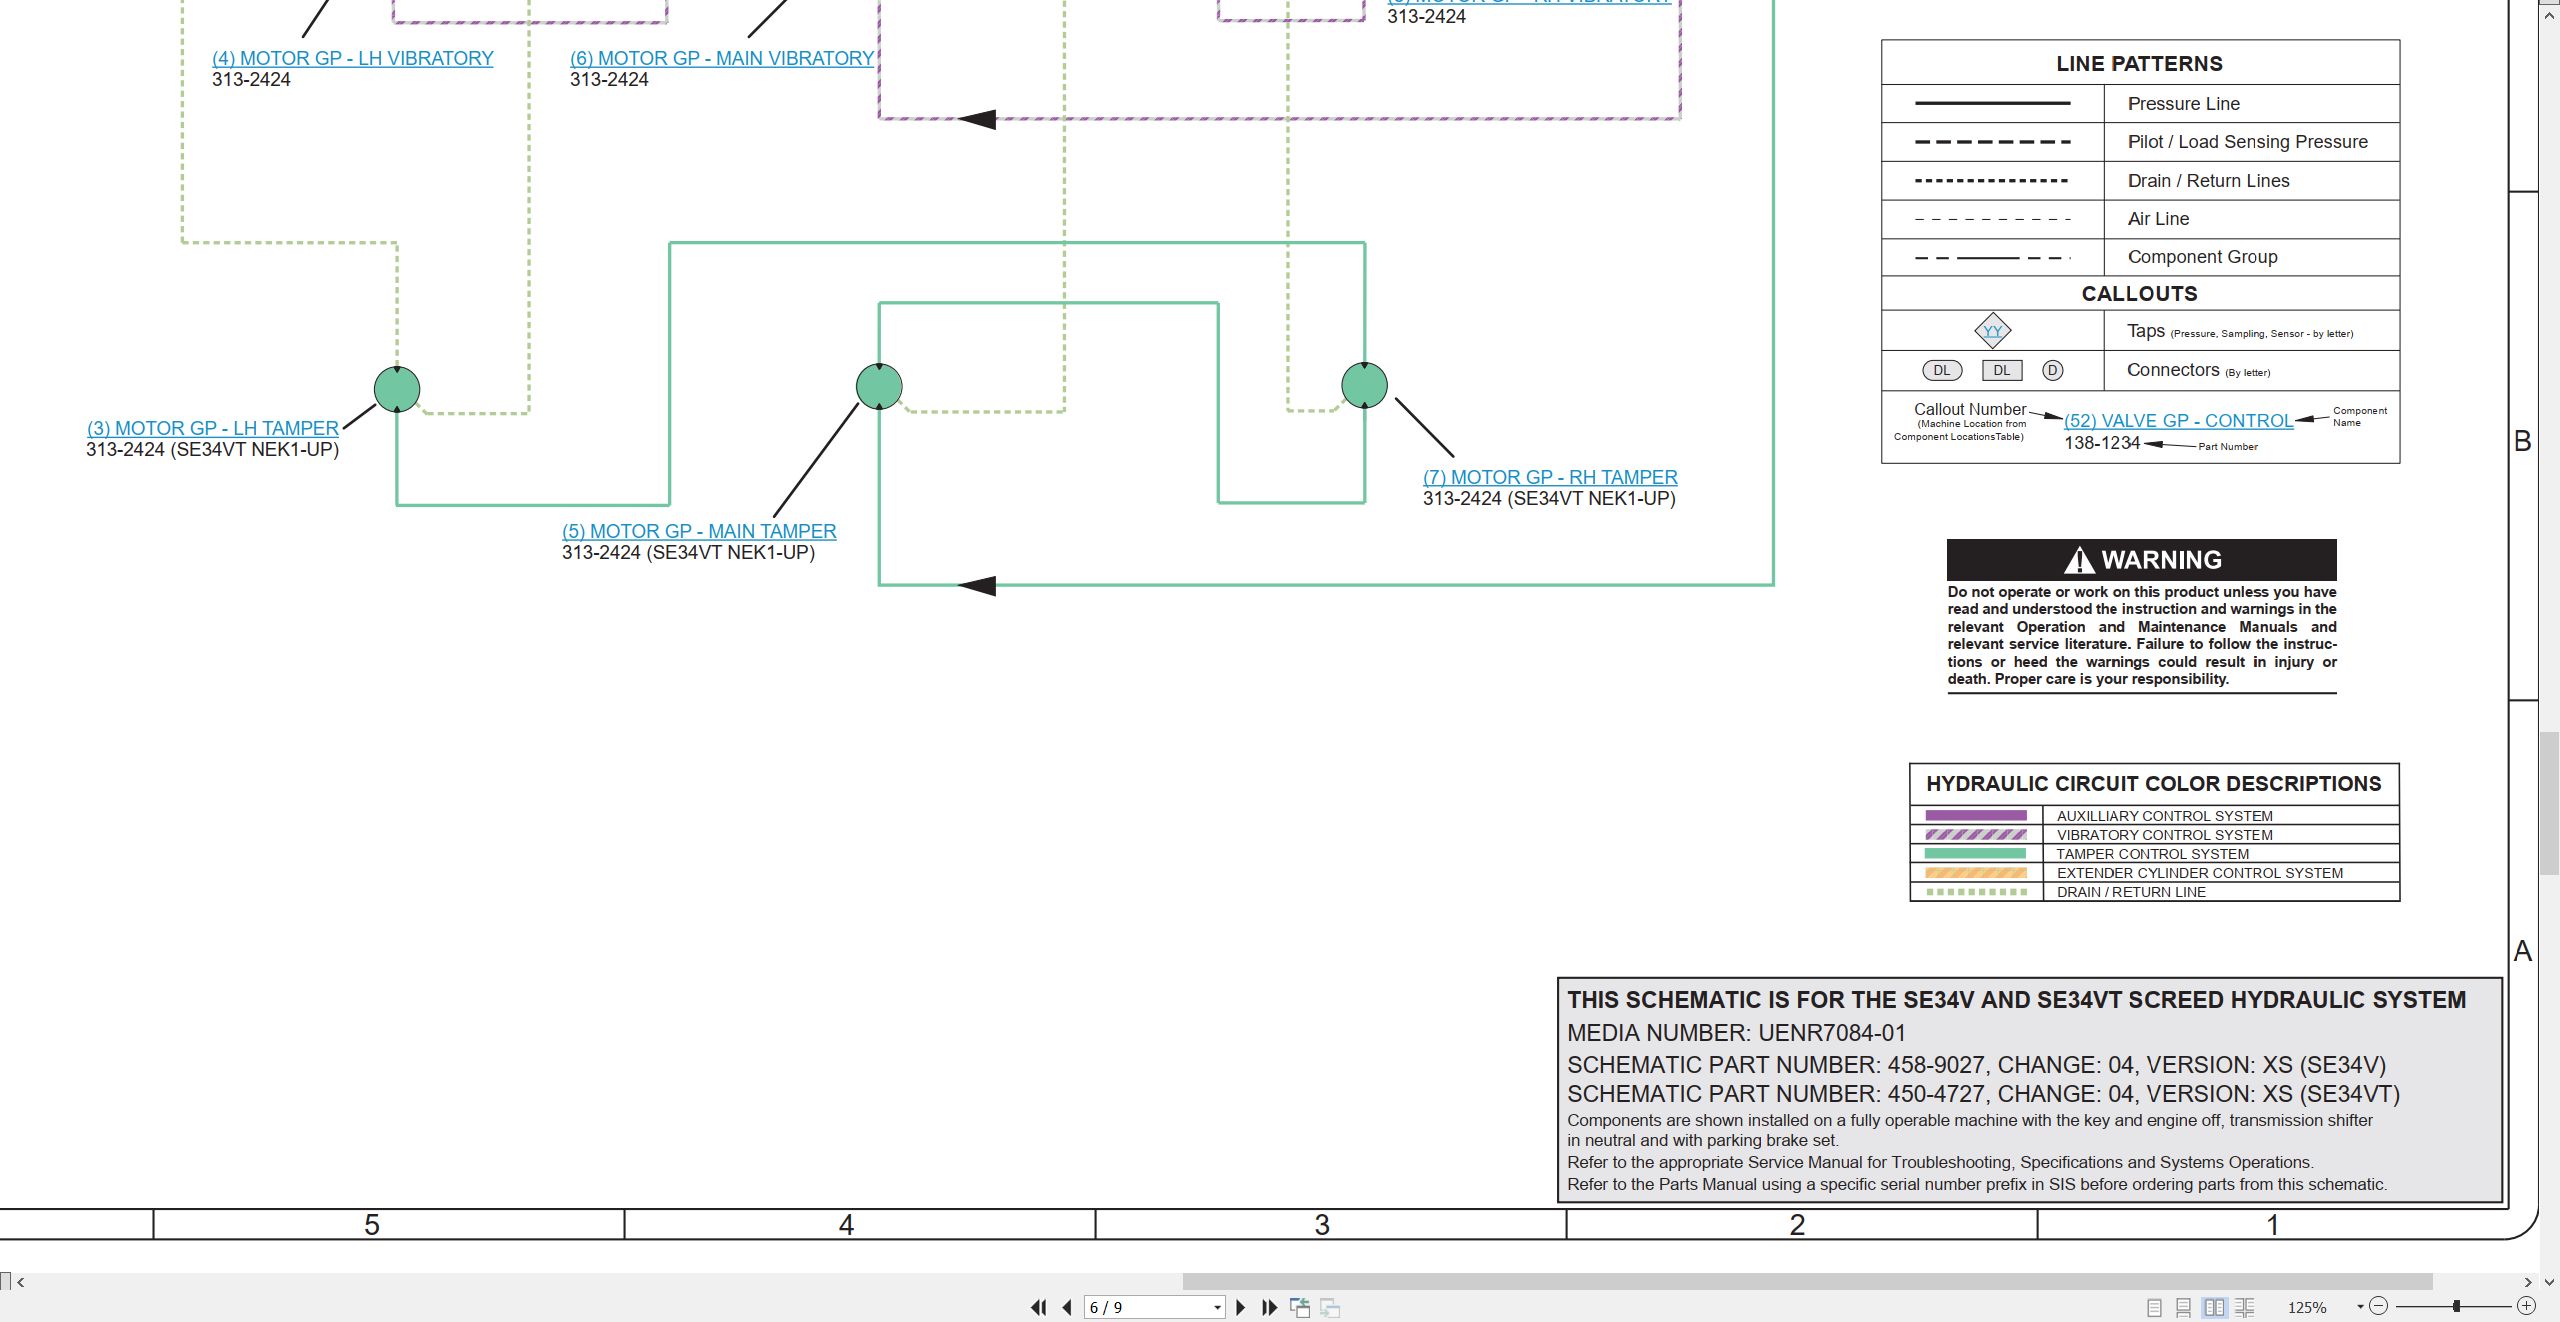This screenshot has width=2560, height=1322.
Task: Click the YY tap callout diamond
Action: tap(1992, 331)
